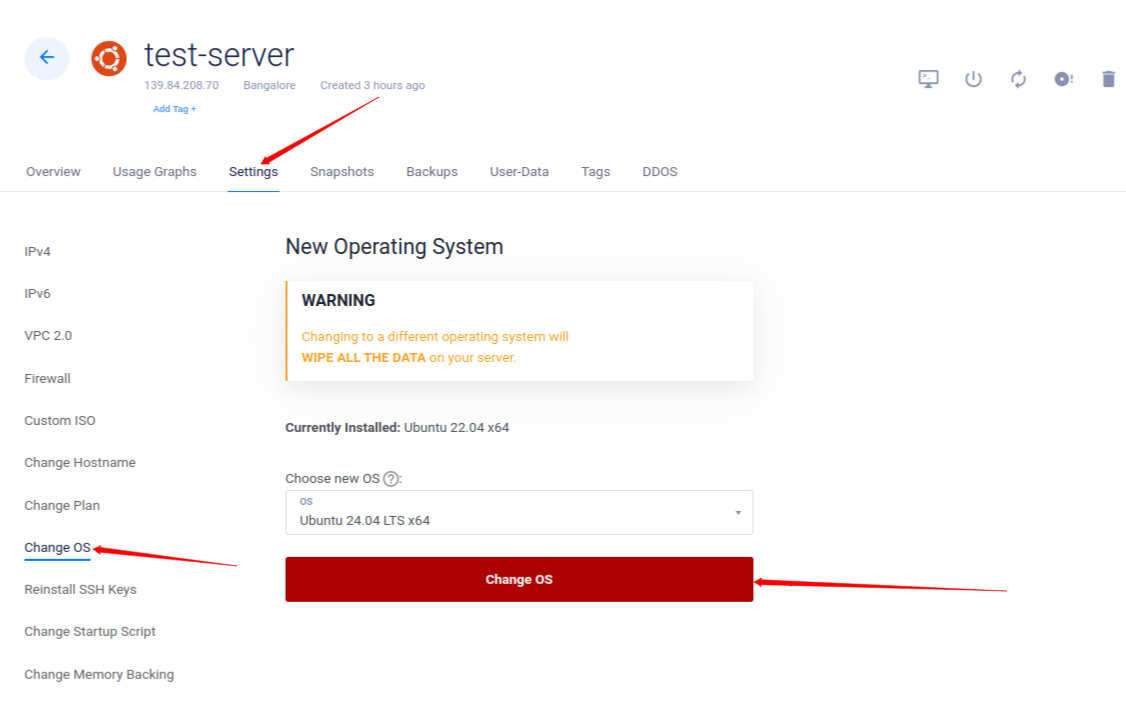This screenshot has height=702, width=1126.
Task: Click the Currently Installed Ubuntu 22.04 x64 text
Action: 397,428
